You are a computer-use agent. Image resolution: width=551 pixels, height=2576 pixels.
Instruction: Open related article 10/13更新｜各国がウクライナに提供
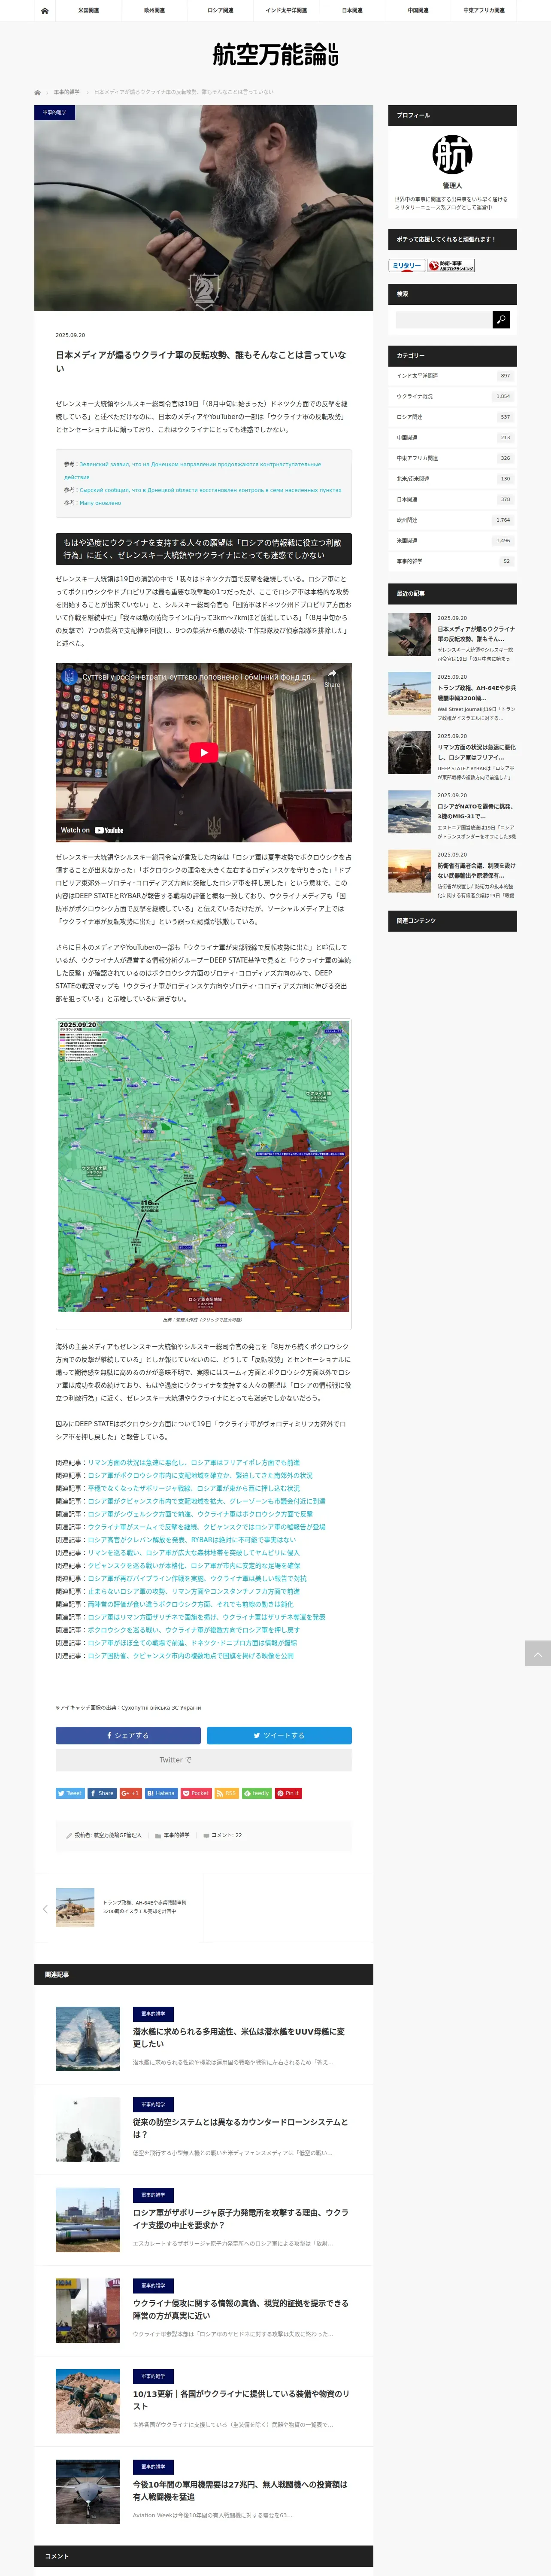[241, 2399]
